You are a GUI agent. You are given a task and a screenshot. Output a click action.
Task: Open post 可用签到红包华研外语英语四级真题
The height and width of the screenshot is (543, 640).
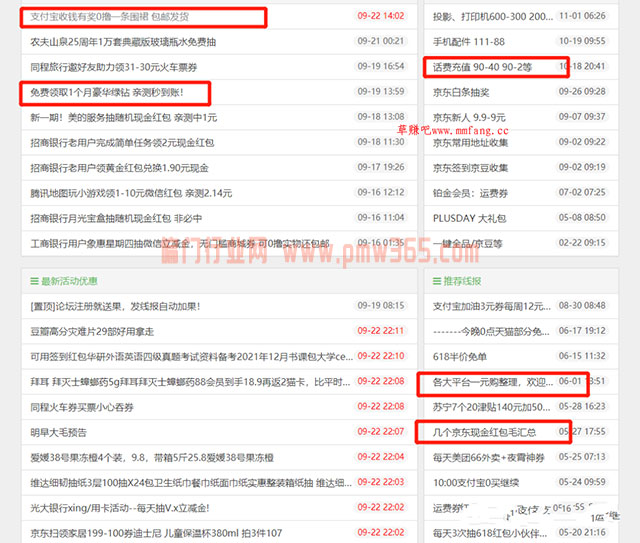[x=191, y=357]
